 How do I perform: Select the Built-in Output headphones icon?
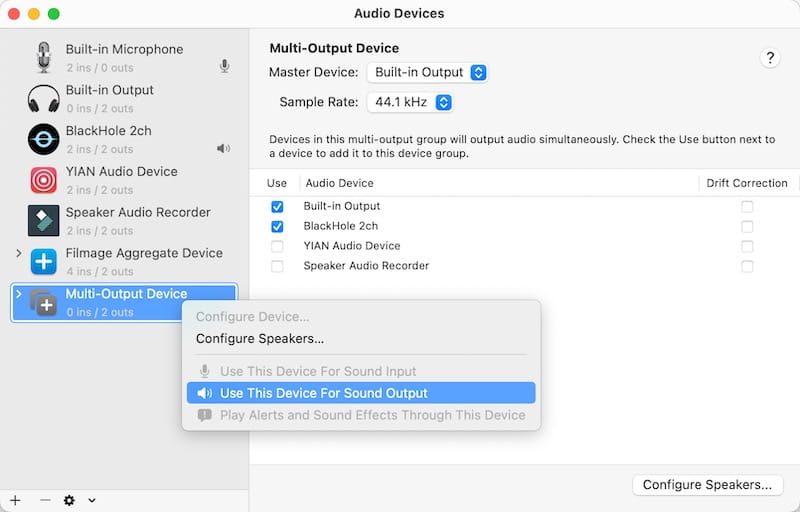coord(43,98)
